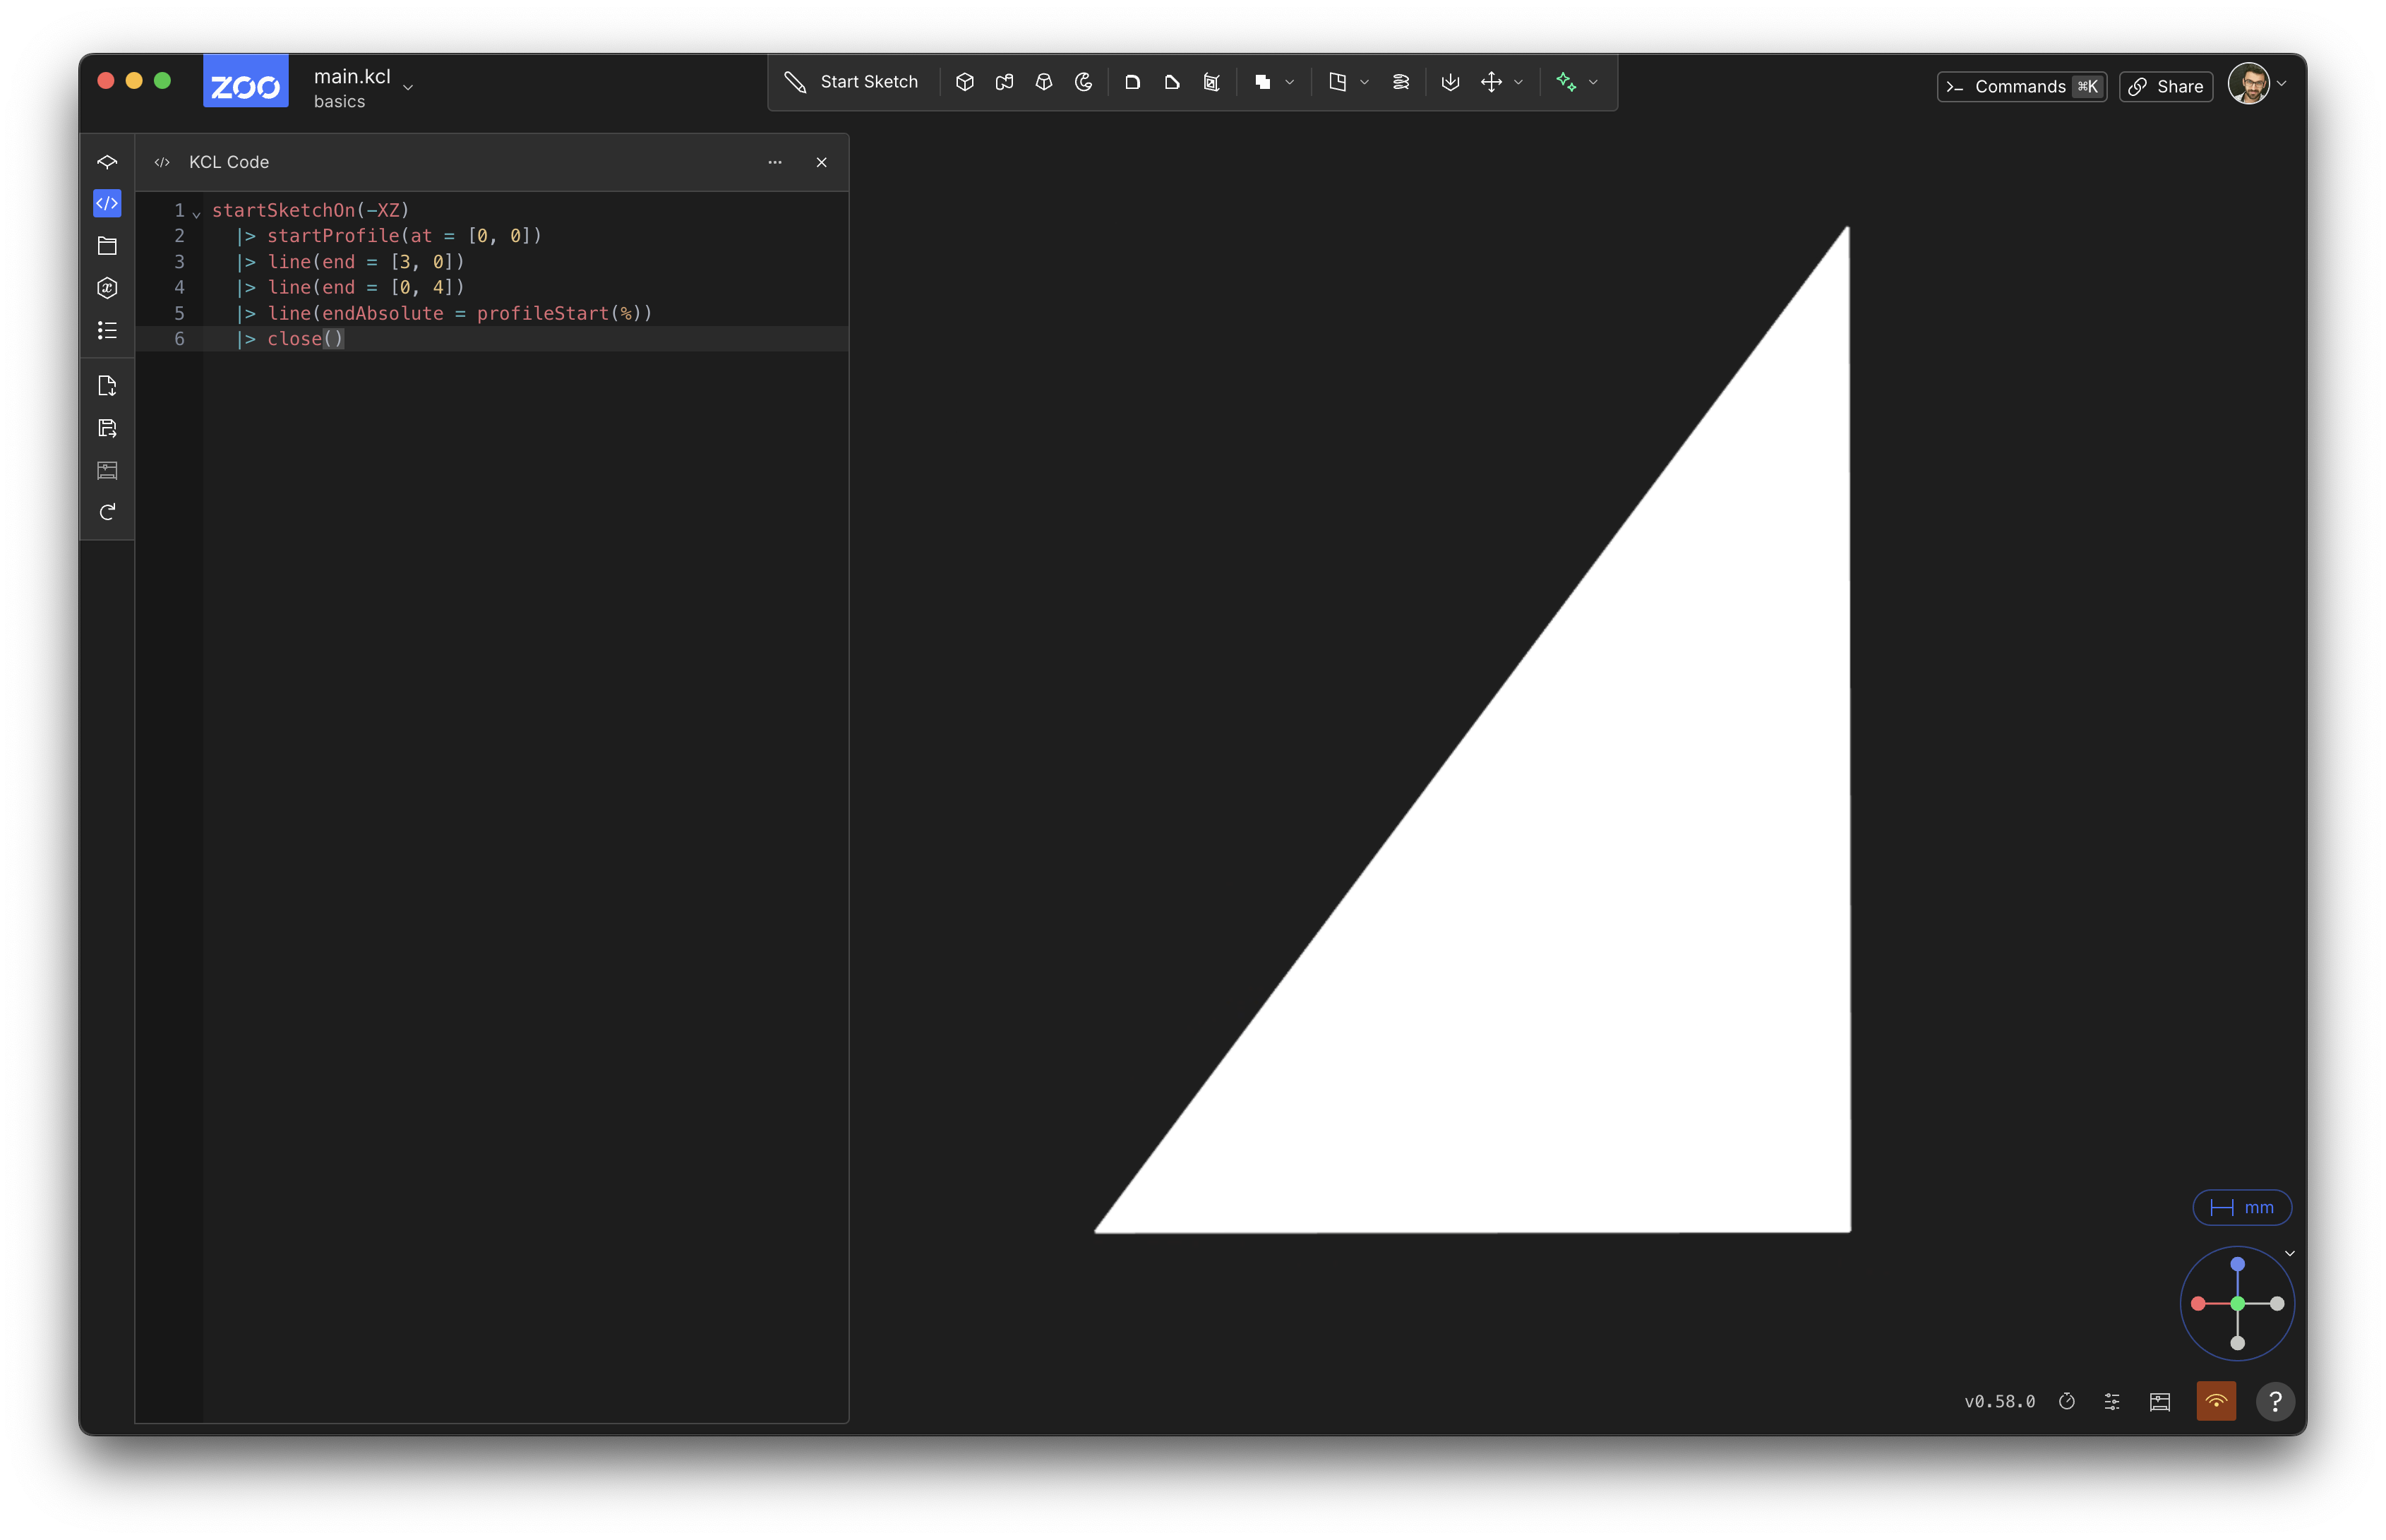Click the Share button

tap(2166, 86)
